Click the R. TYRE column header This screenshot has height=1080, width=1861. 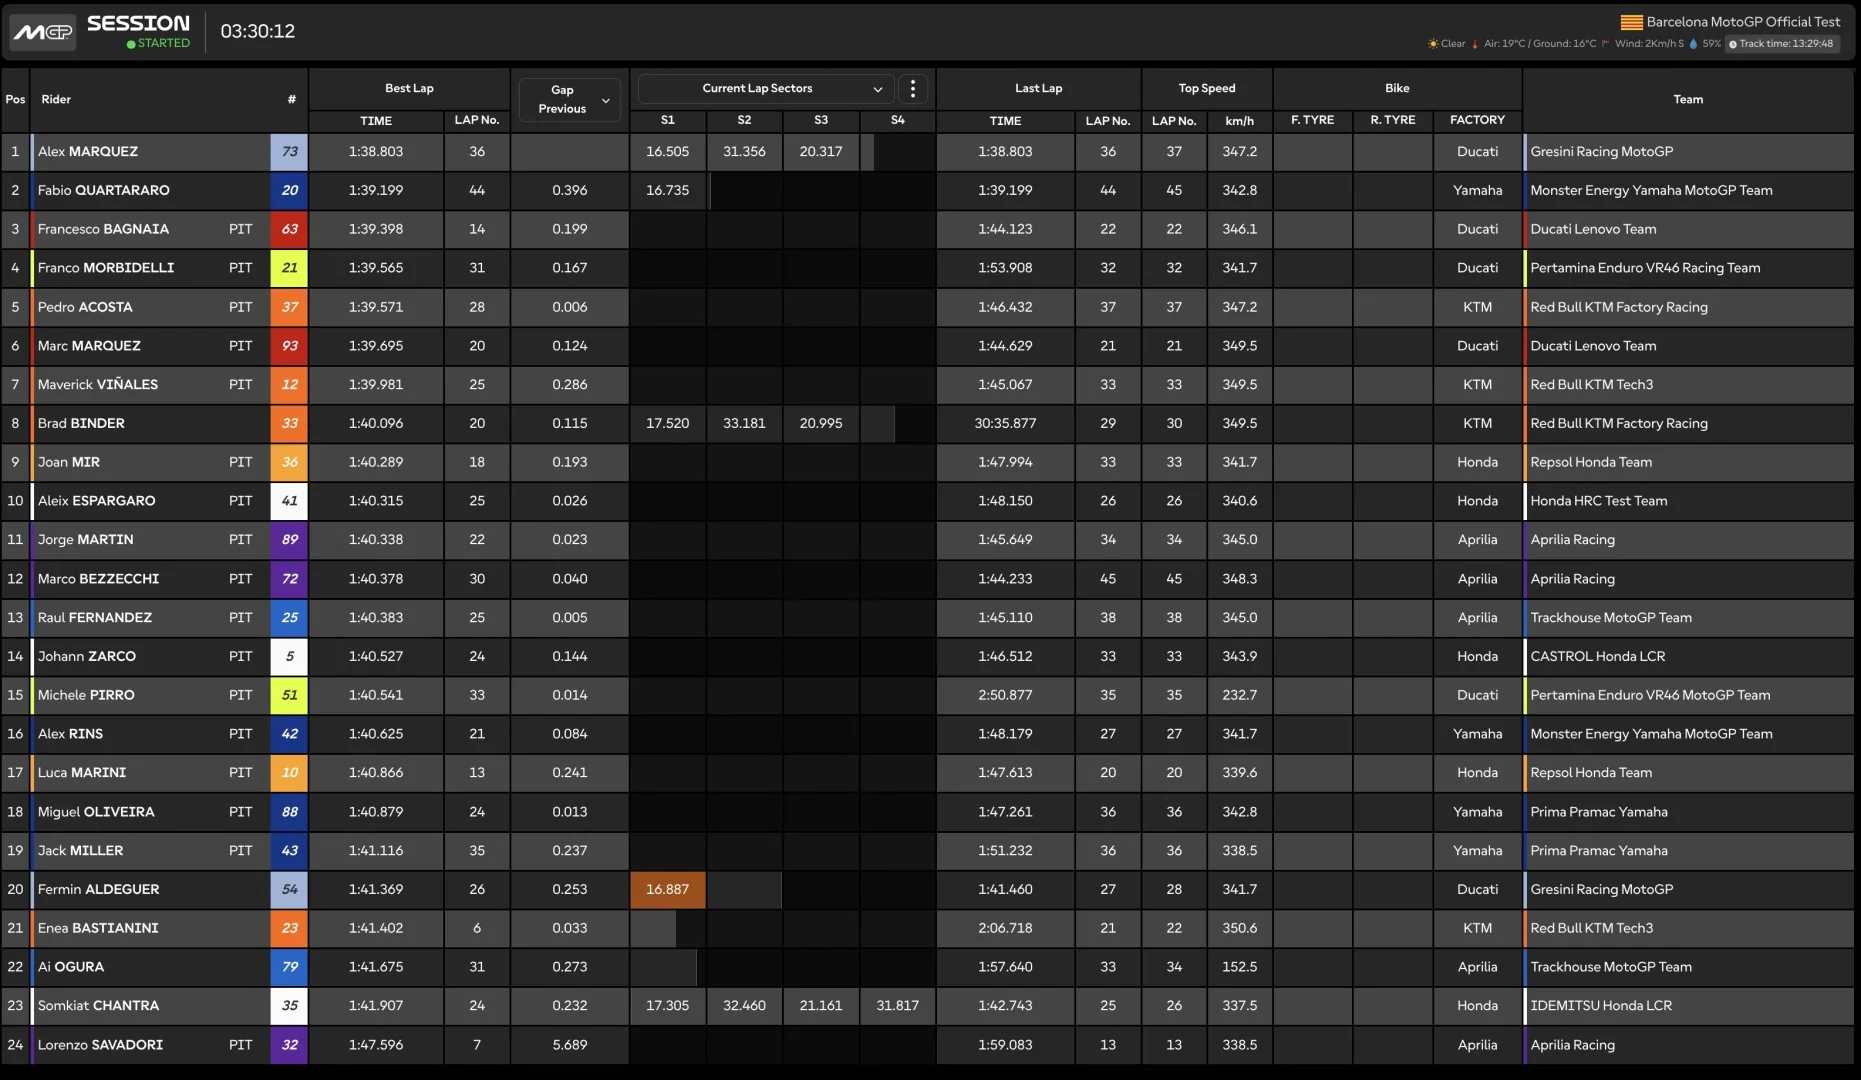[1392, 120]
